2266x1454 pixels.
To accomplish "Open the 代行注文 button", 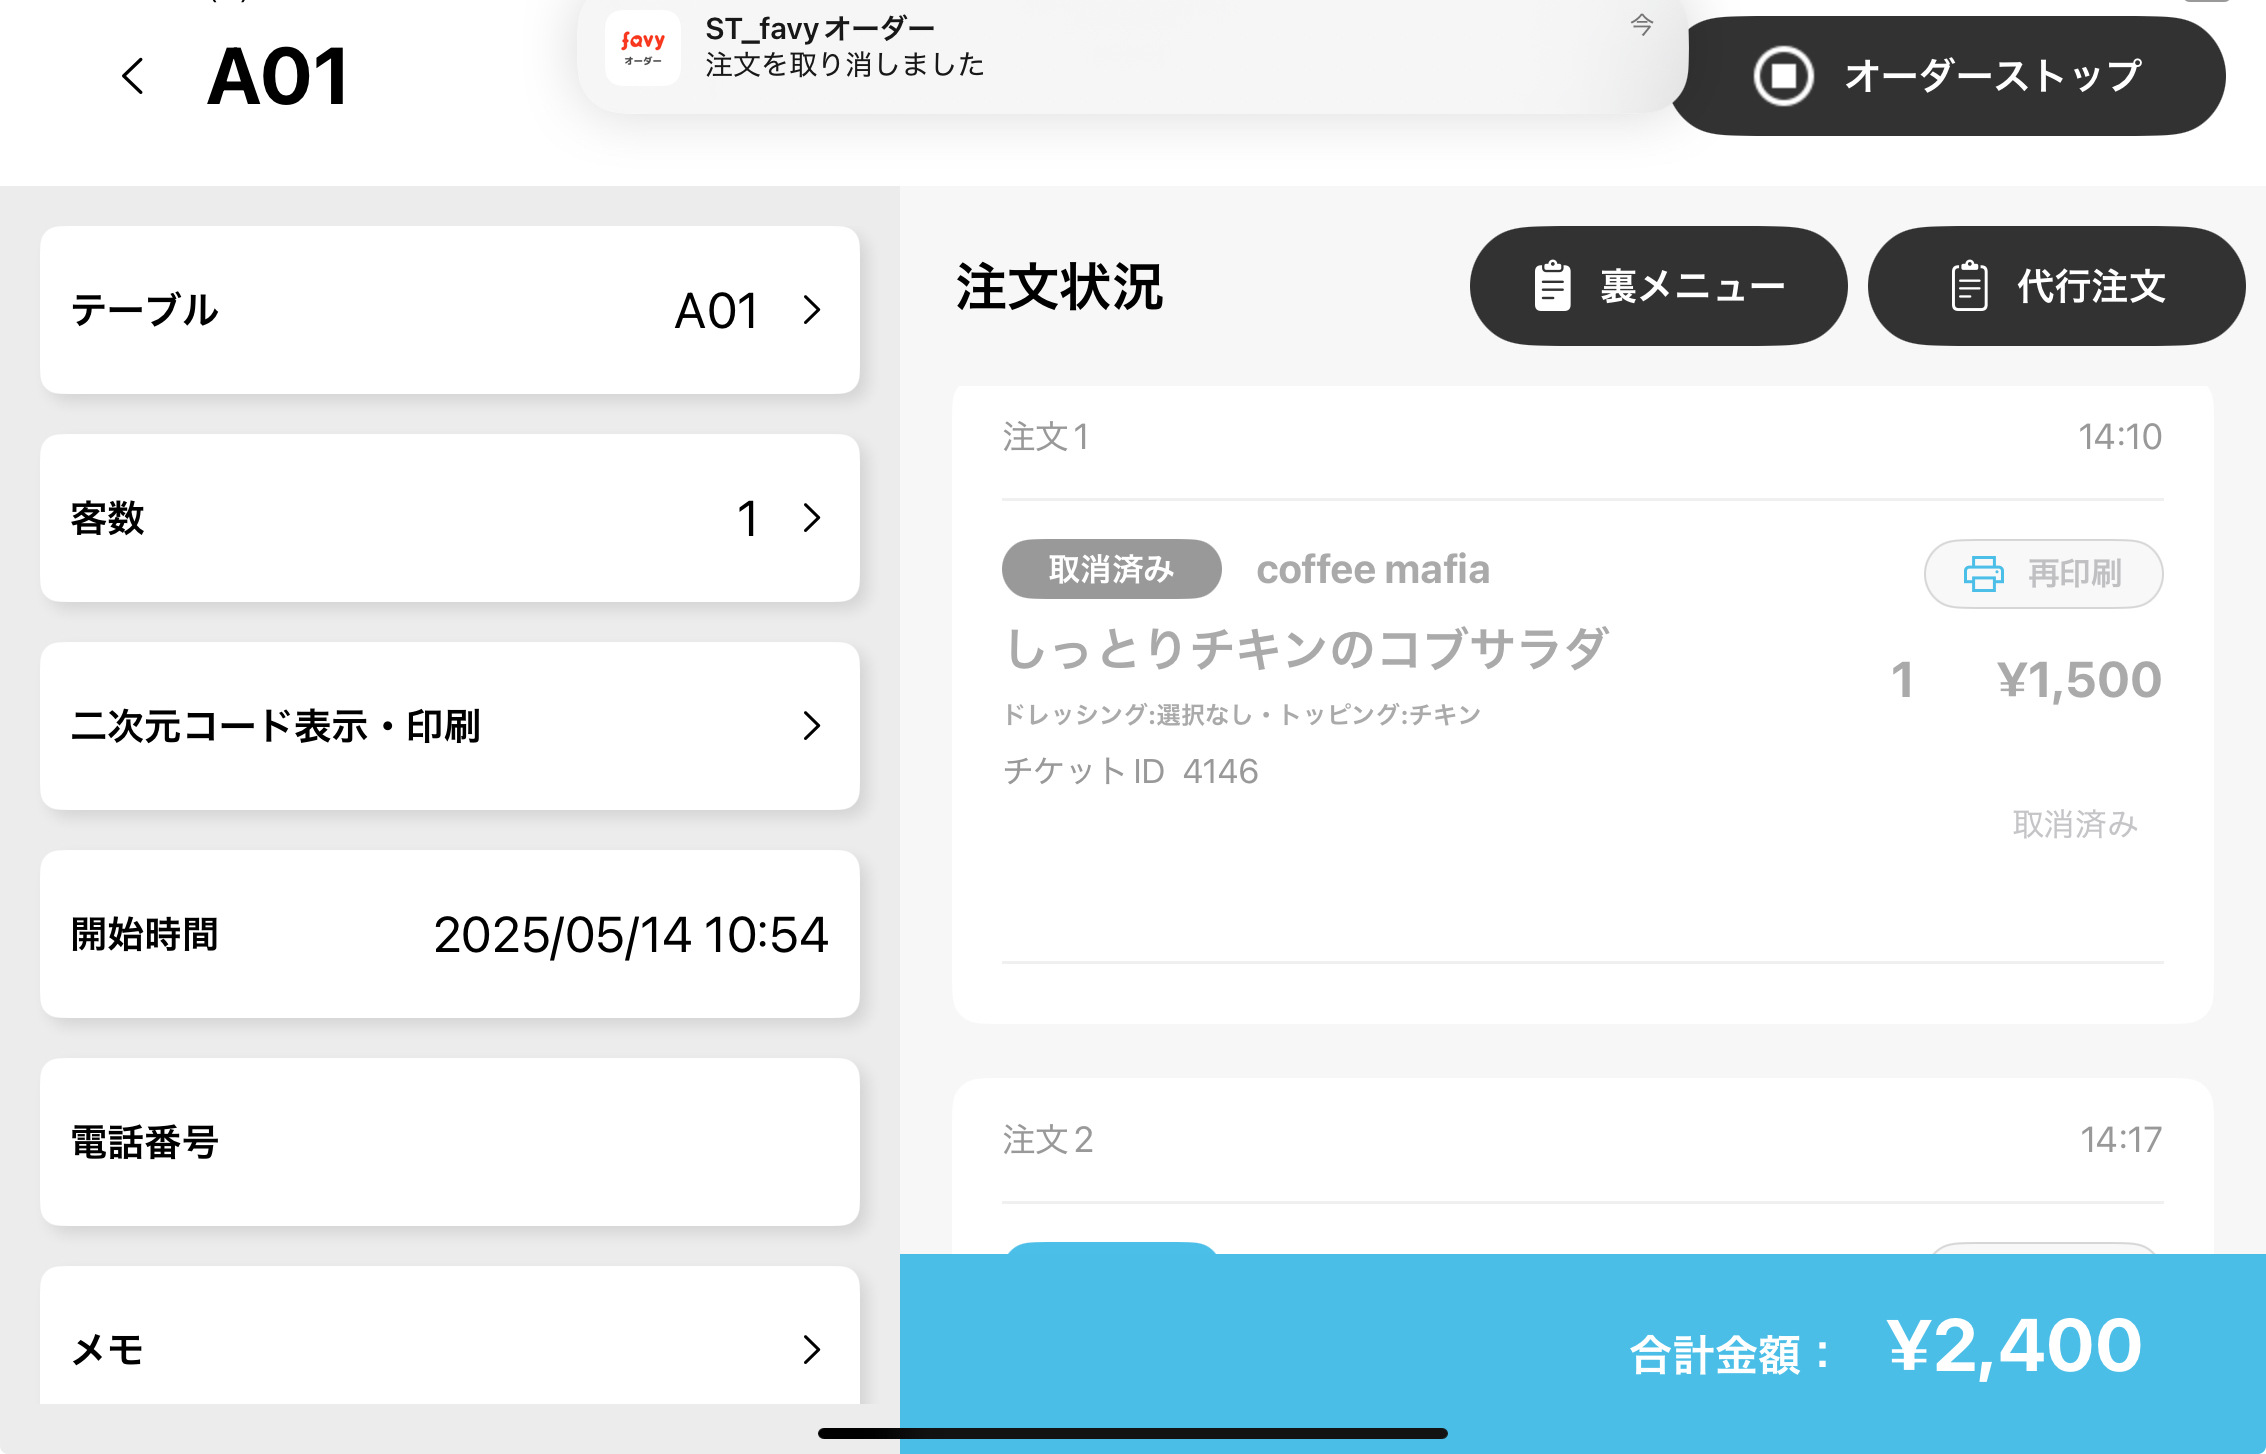I will pyautogui.click(x=2056, y=287).
